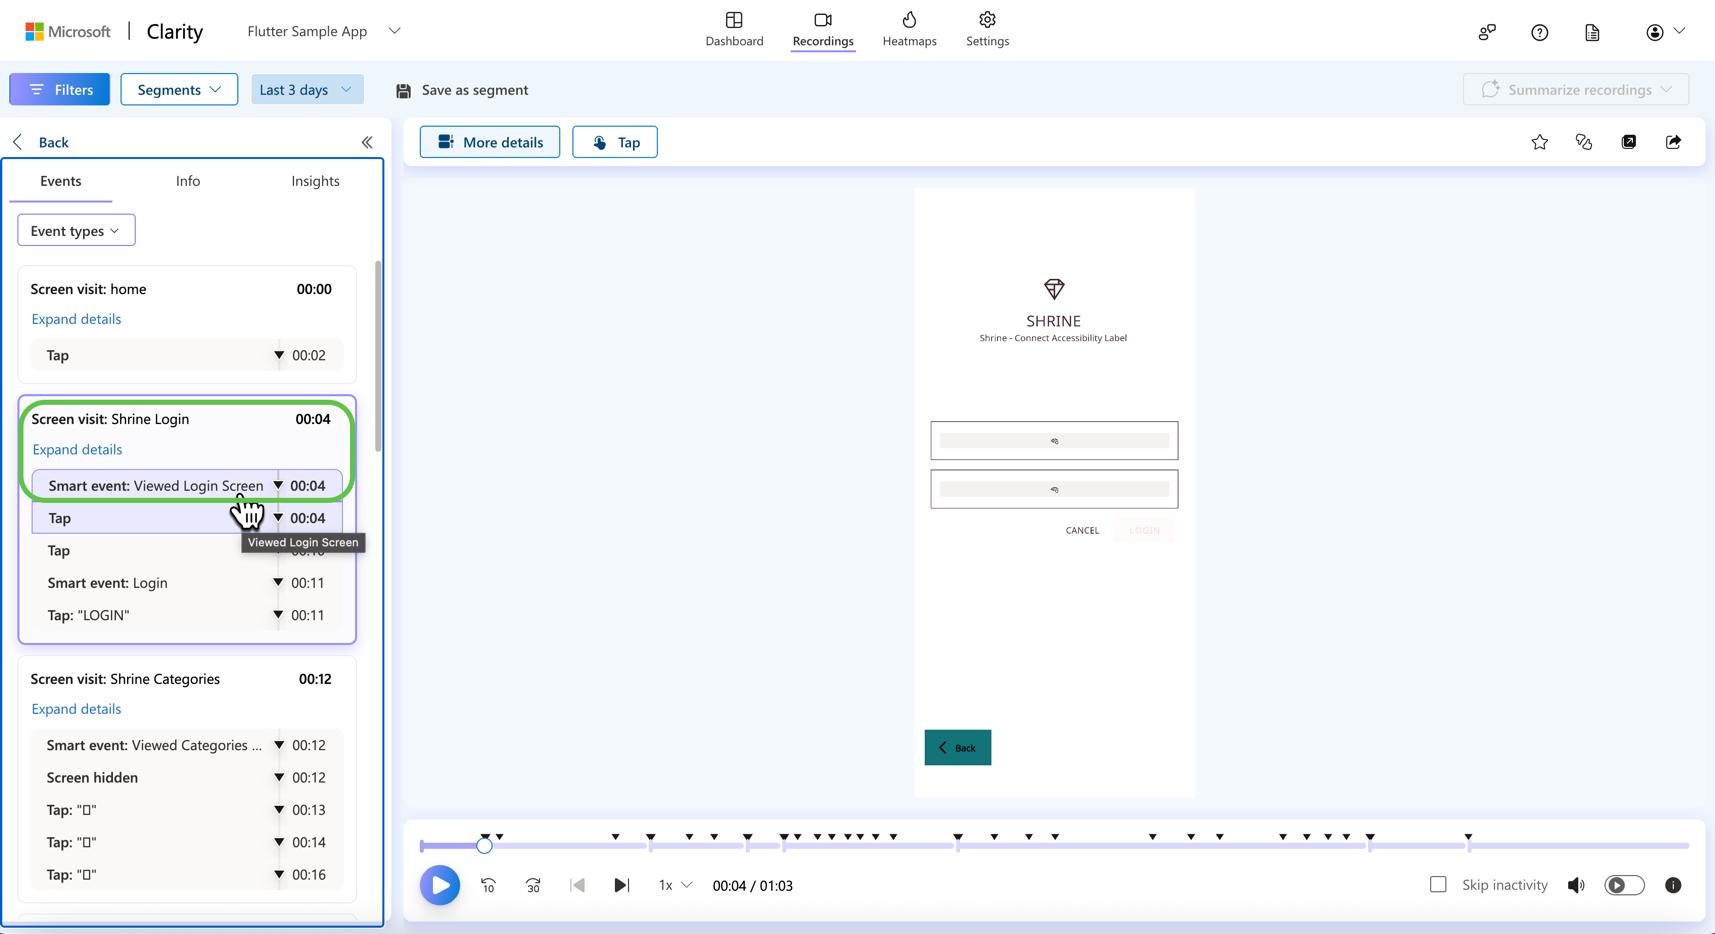The height and width of the screenshot is (934, 1715).
Task: Skip forward 30 seconds in the recording
Action: [x=533, y=885]
